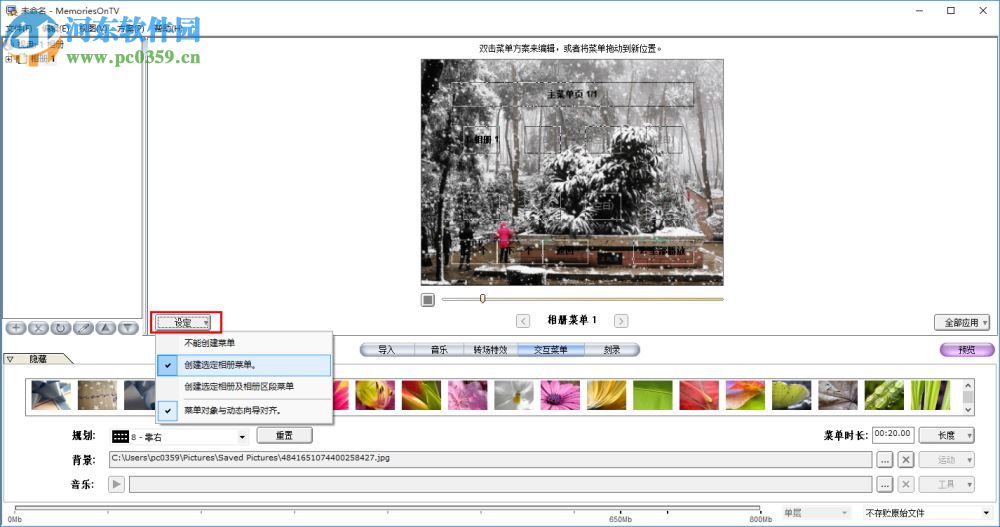Browse for music file with the ... button

click(884, 484)
